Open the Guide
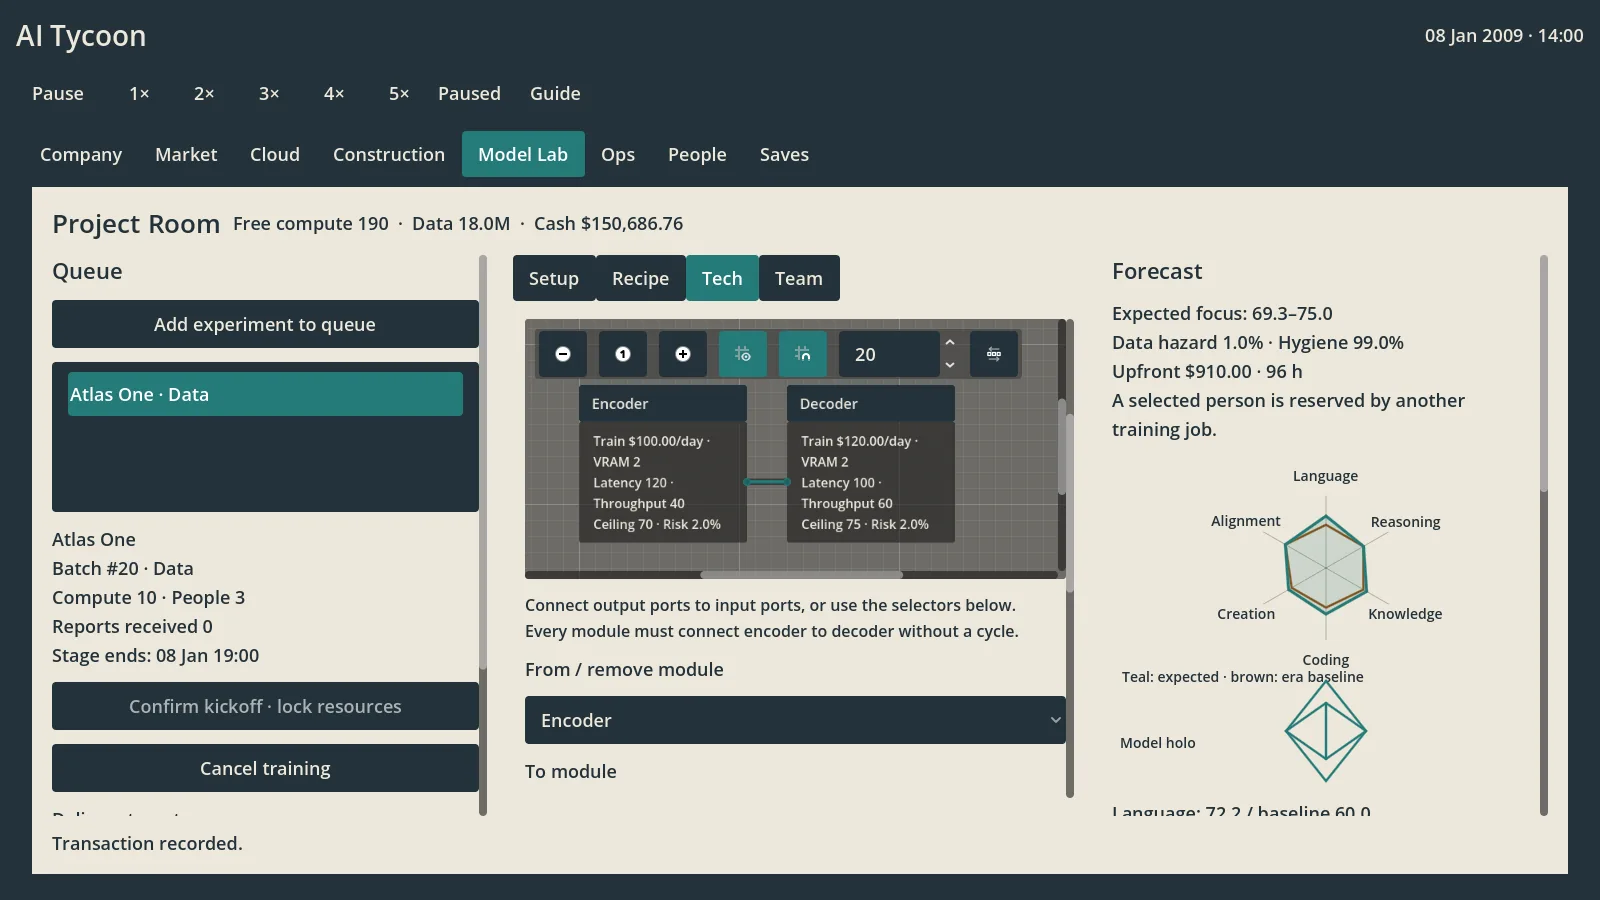1600x900 pixels. 555,93
